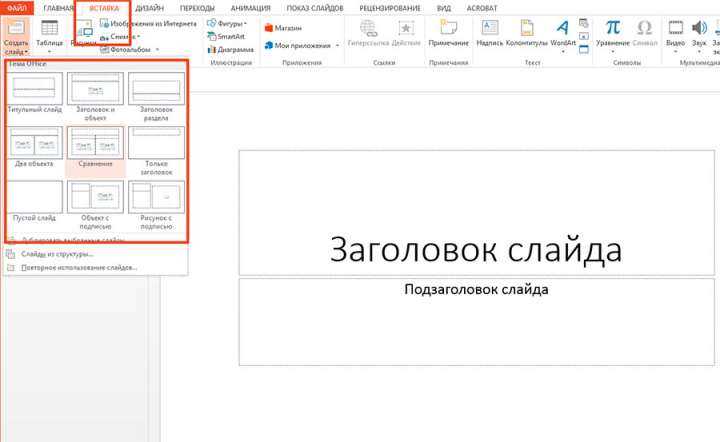Viewport: 720px width, 442px height.
Task: Open the ФАЙЛ (File) tab
Action: coord(17,8)
